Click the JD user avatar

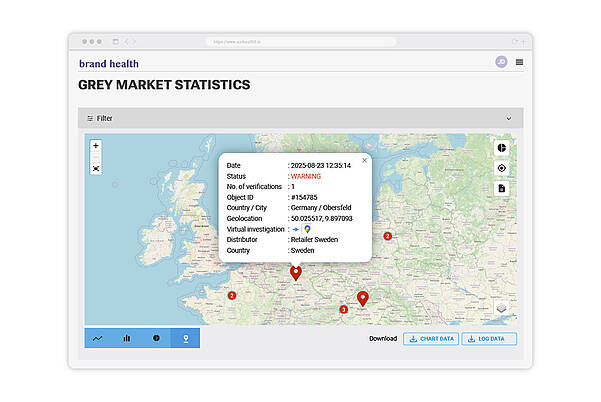tap(501, 62)
